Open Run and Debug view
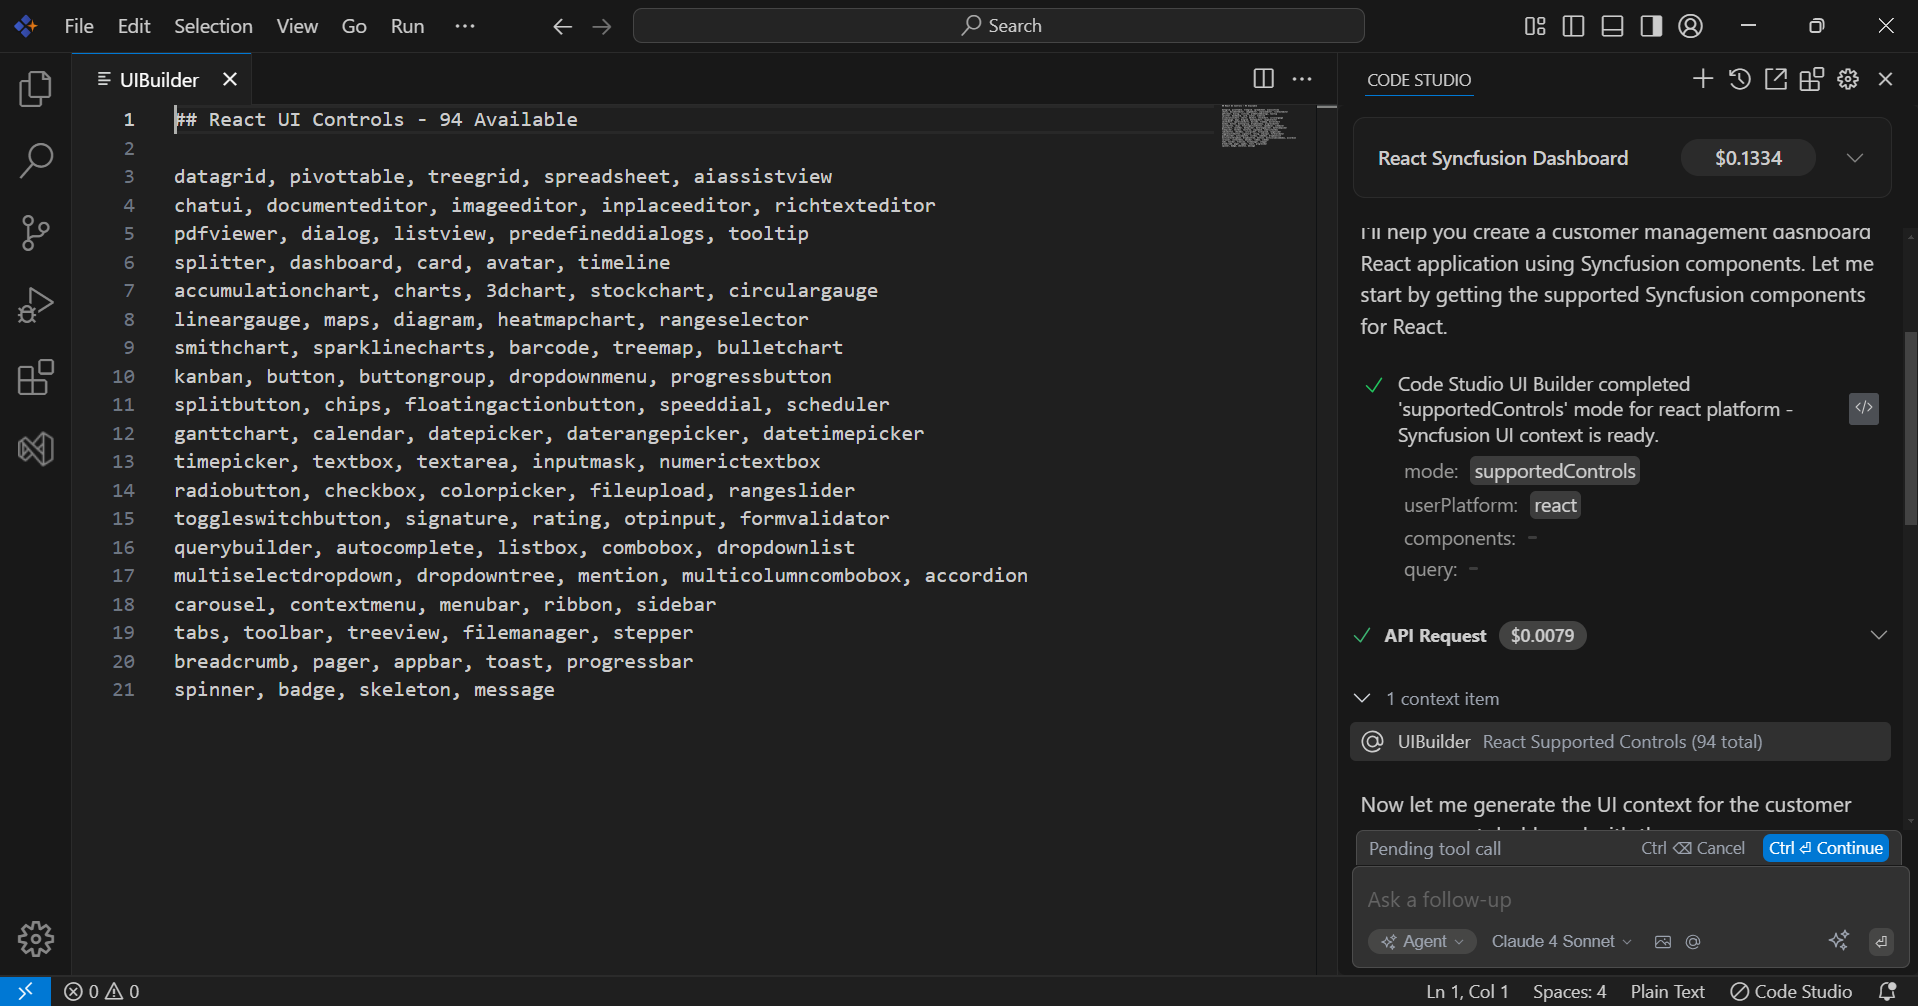This screenshot has height=1006, width=1918. point(36,305)
